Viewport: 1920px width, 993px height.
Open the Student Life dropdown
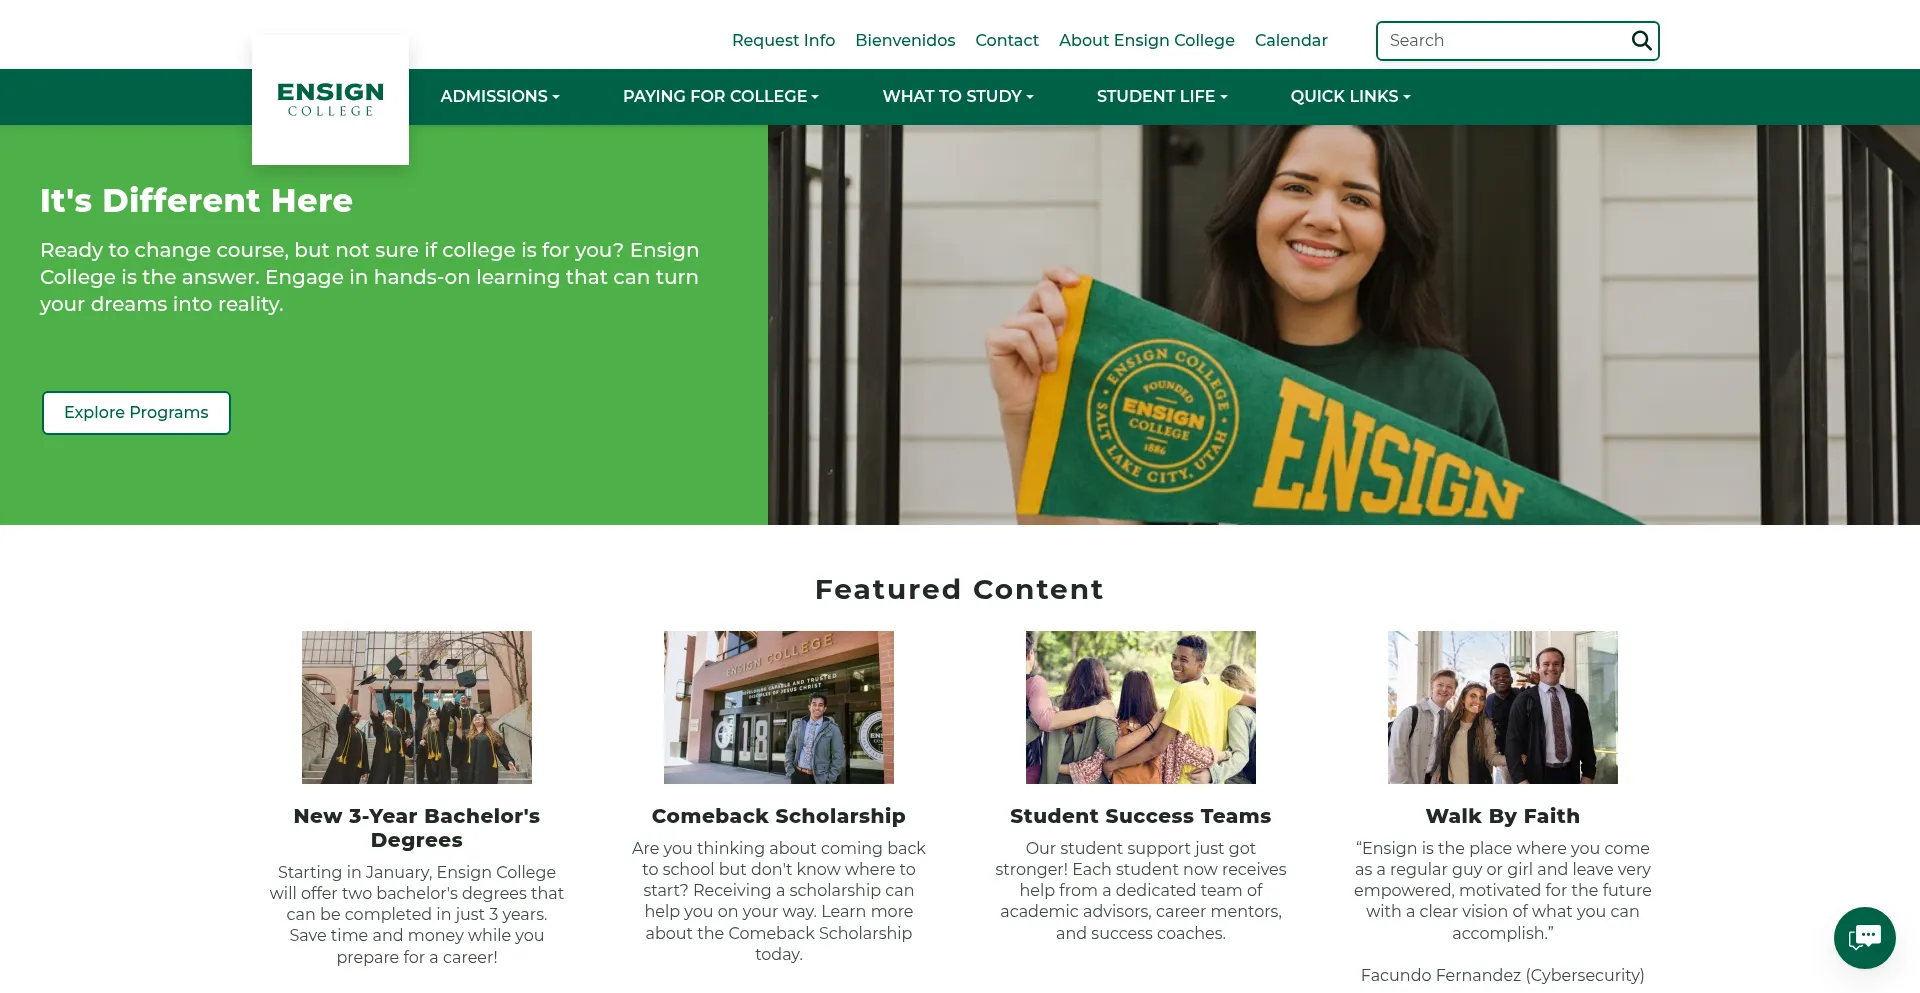pos(1162,97)
